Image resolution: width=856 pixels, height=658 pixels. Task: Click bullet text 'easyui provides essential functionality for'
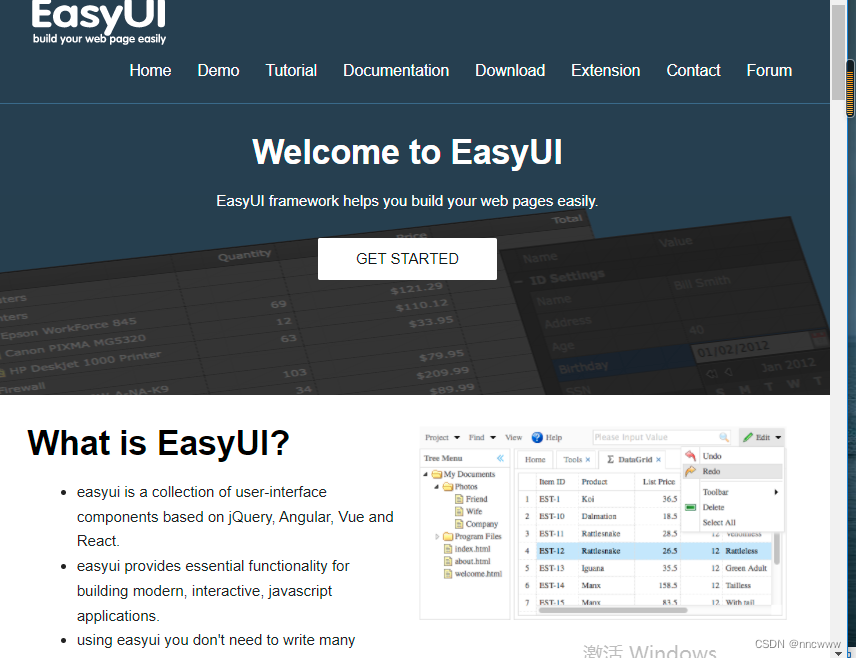(213, 566)
